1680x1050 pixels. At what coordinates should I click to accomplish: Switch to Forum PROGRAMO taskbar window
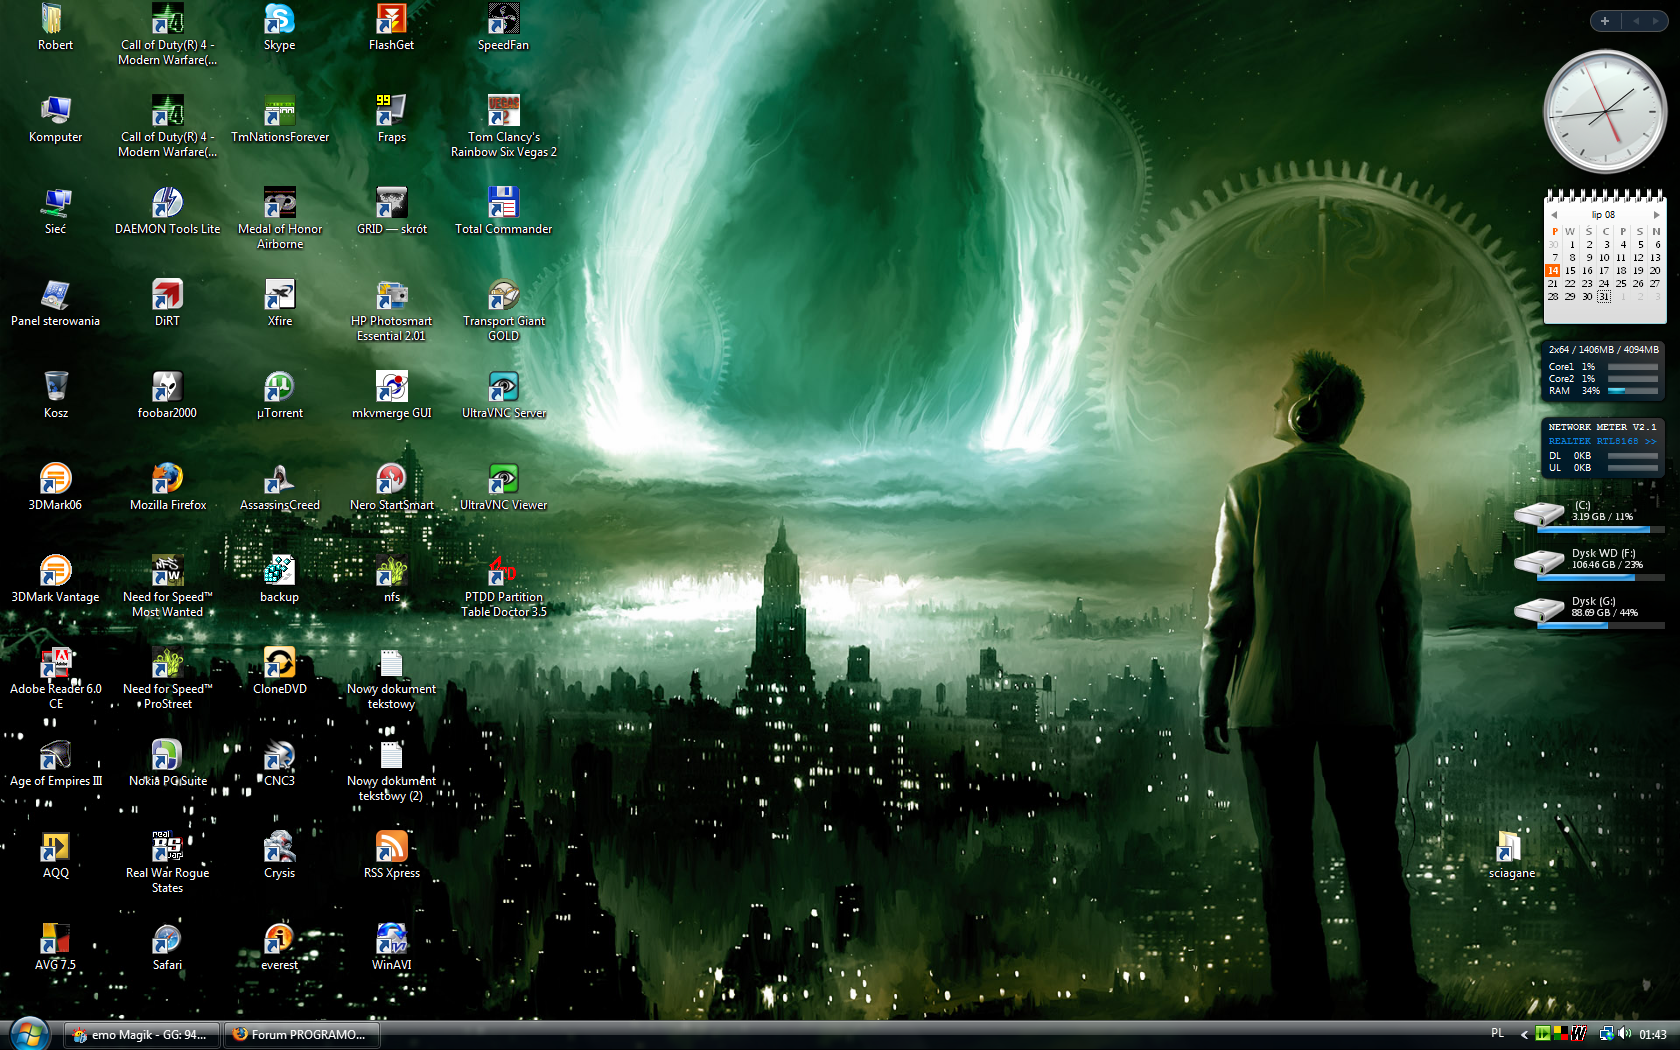pyautogui.click(x=300, y=1035)
